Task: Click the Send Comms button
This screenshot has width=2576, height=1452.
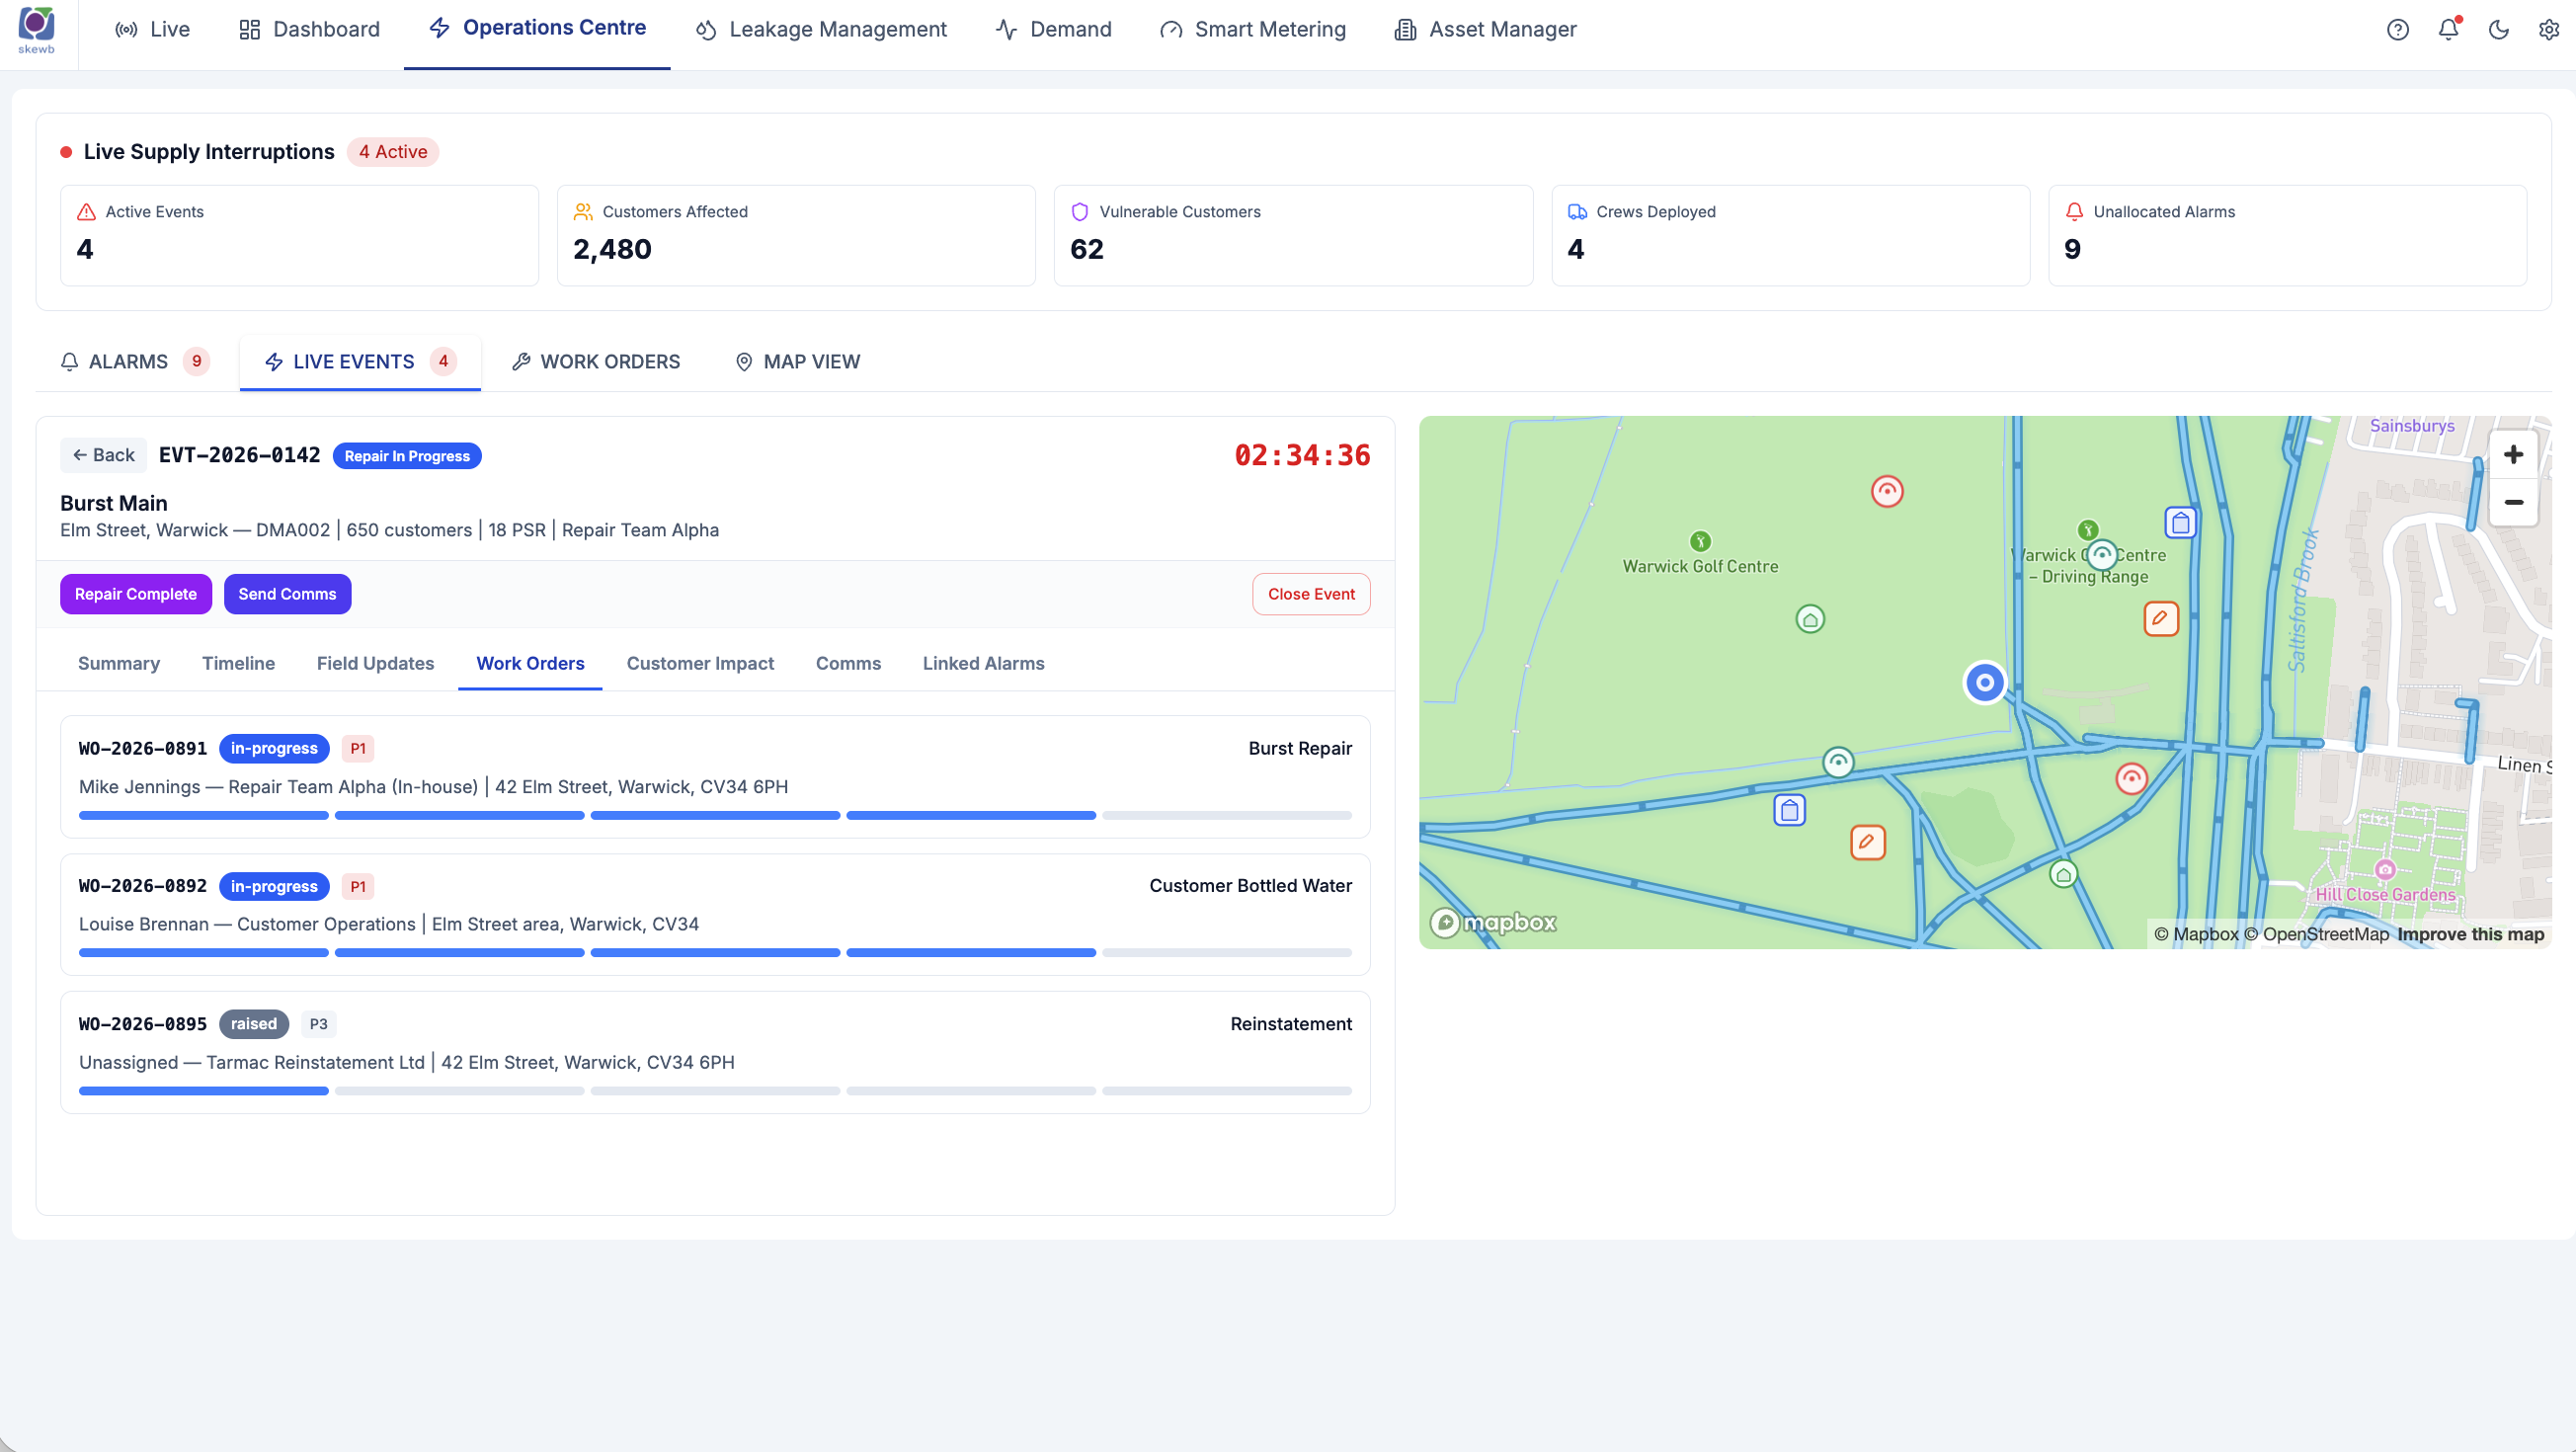Action: 287,594
